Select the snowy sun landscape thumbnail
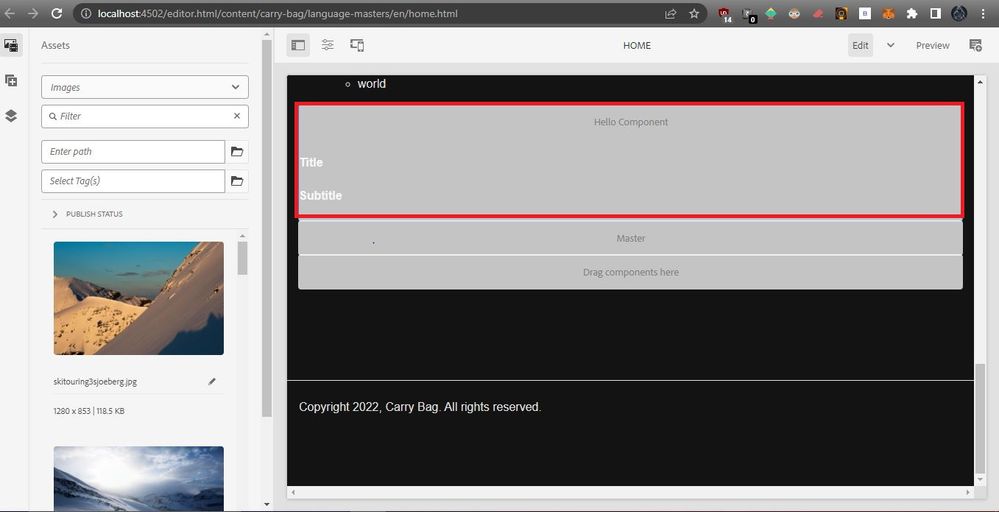 138,478
